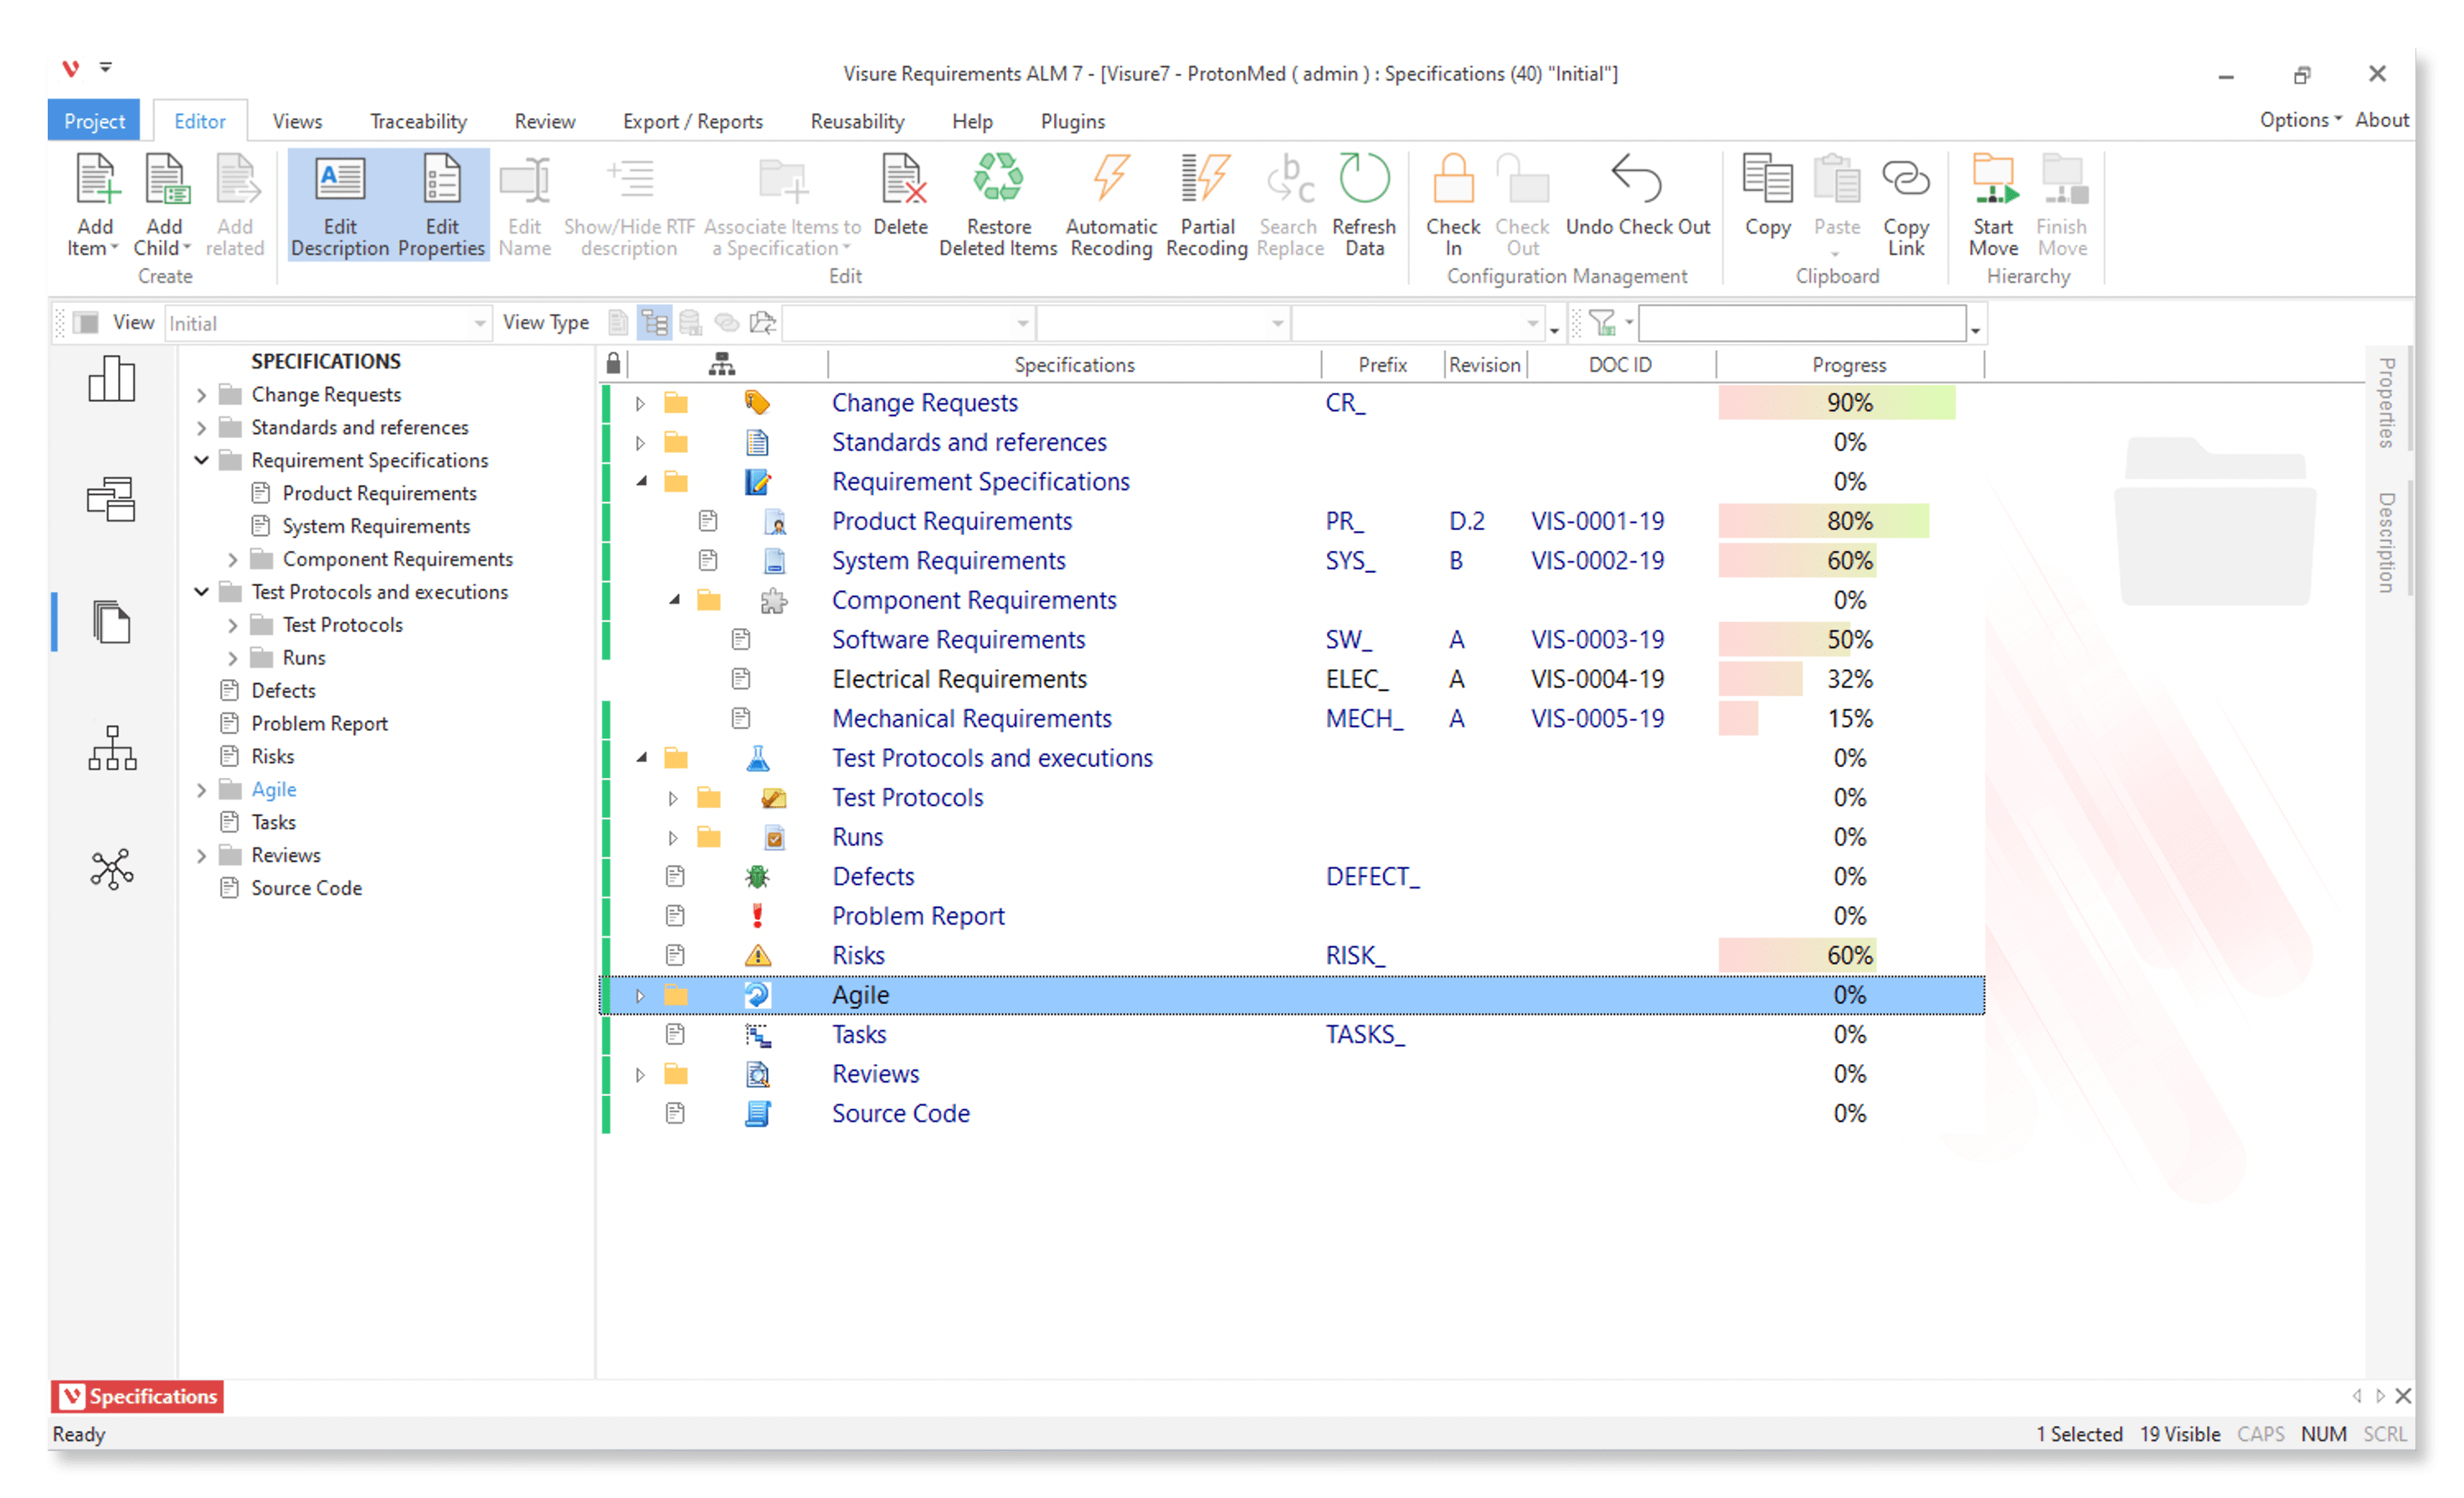
Task: Run Automatic Recoding
Action: coord(1111,204)
